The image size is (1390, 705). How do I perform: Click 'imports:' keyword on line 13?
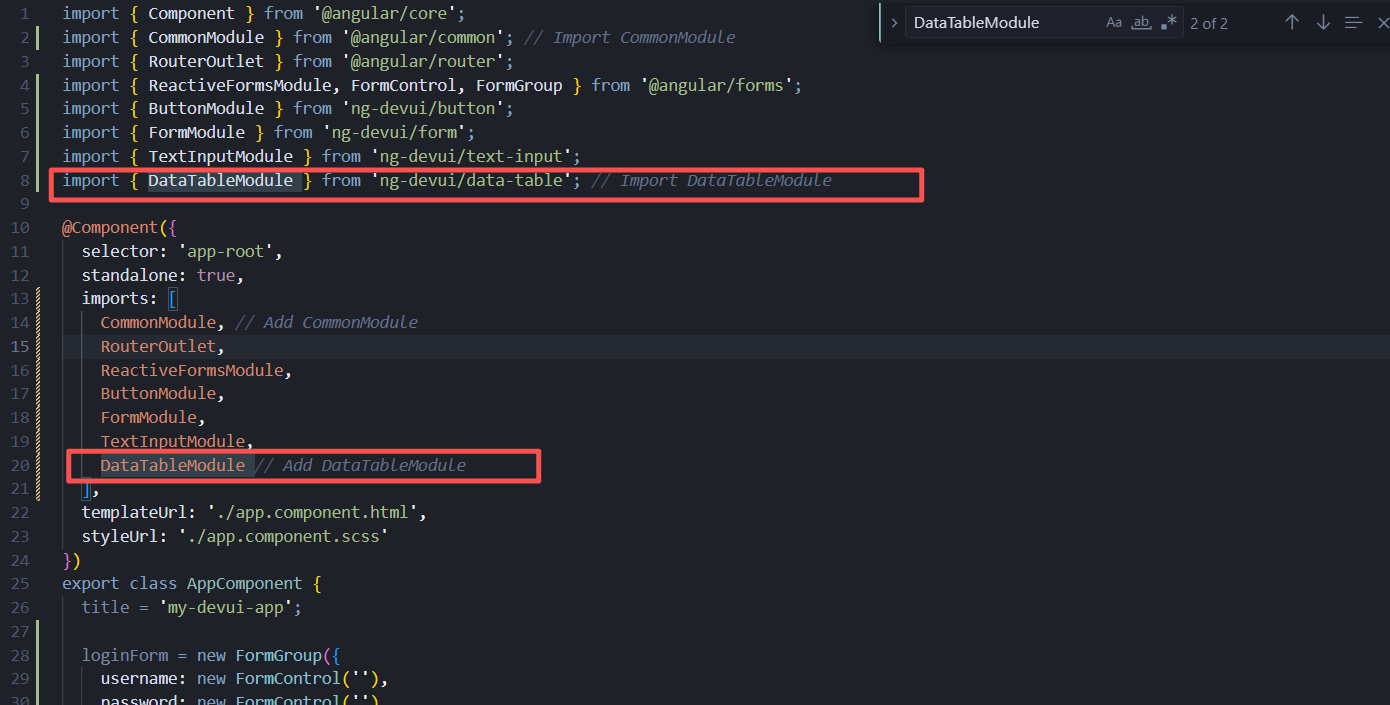(120, 298)
